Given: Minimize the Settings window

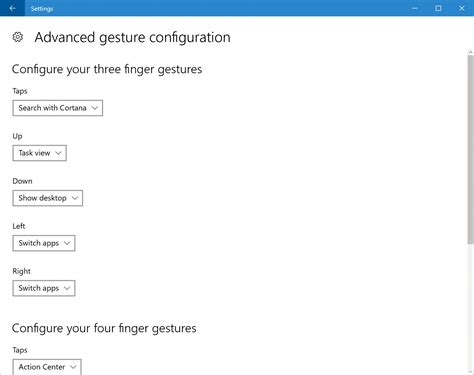Looking at the screenshot, I should click(x=415, y=8).
